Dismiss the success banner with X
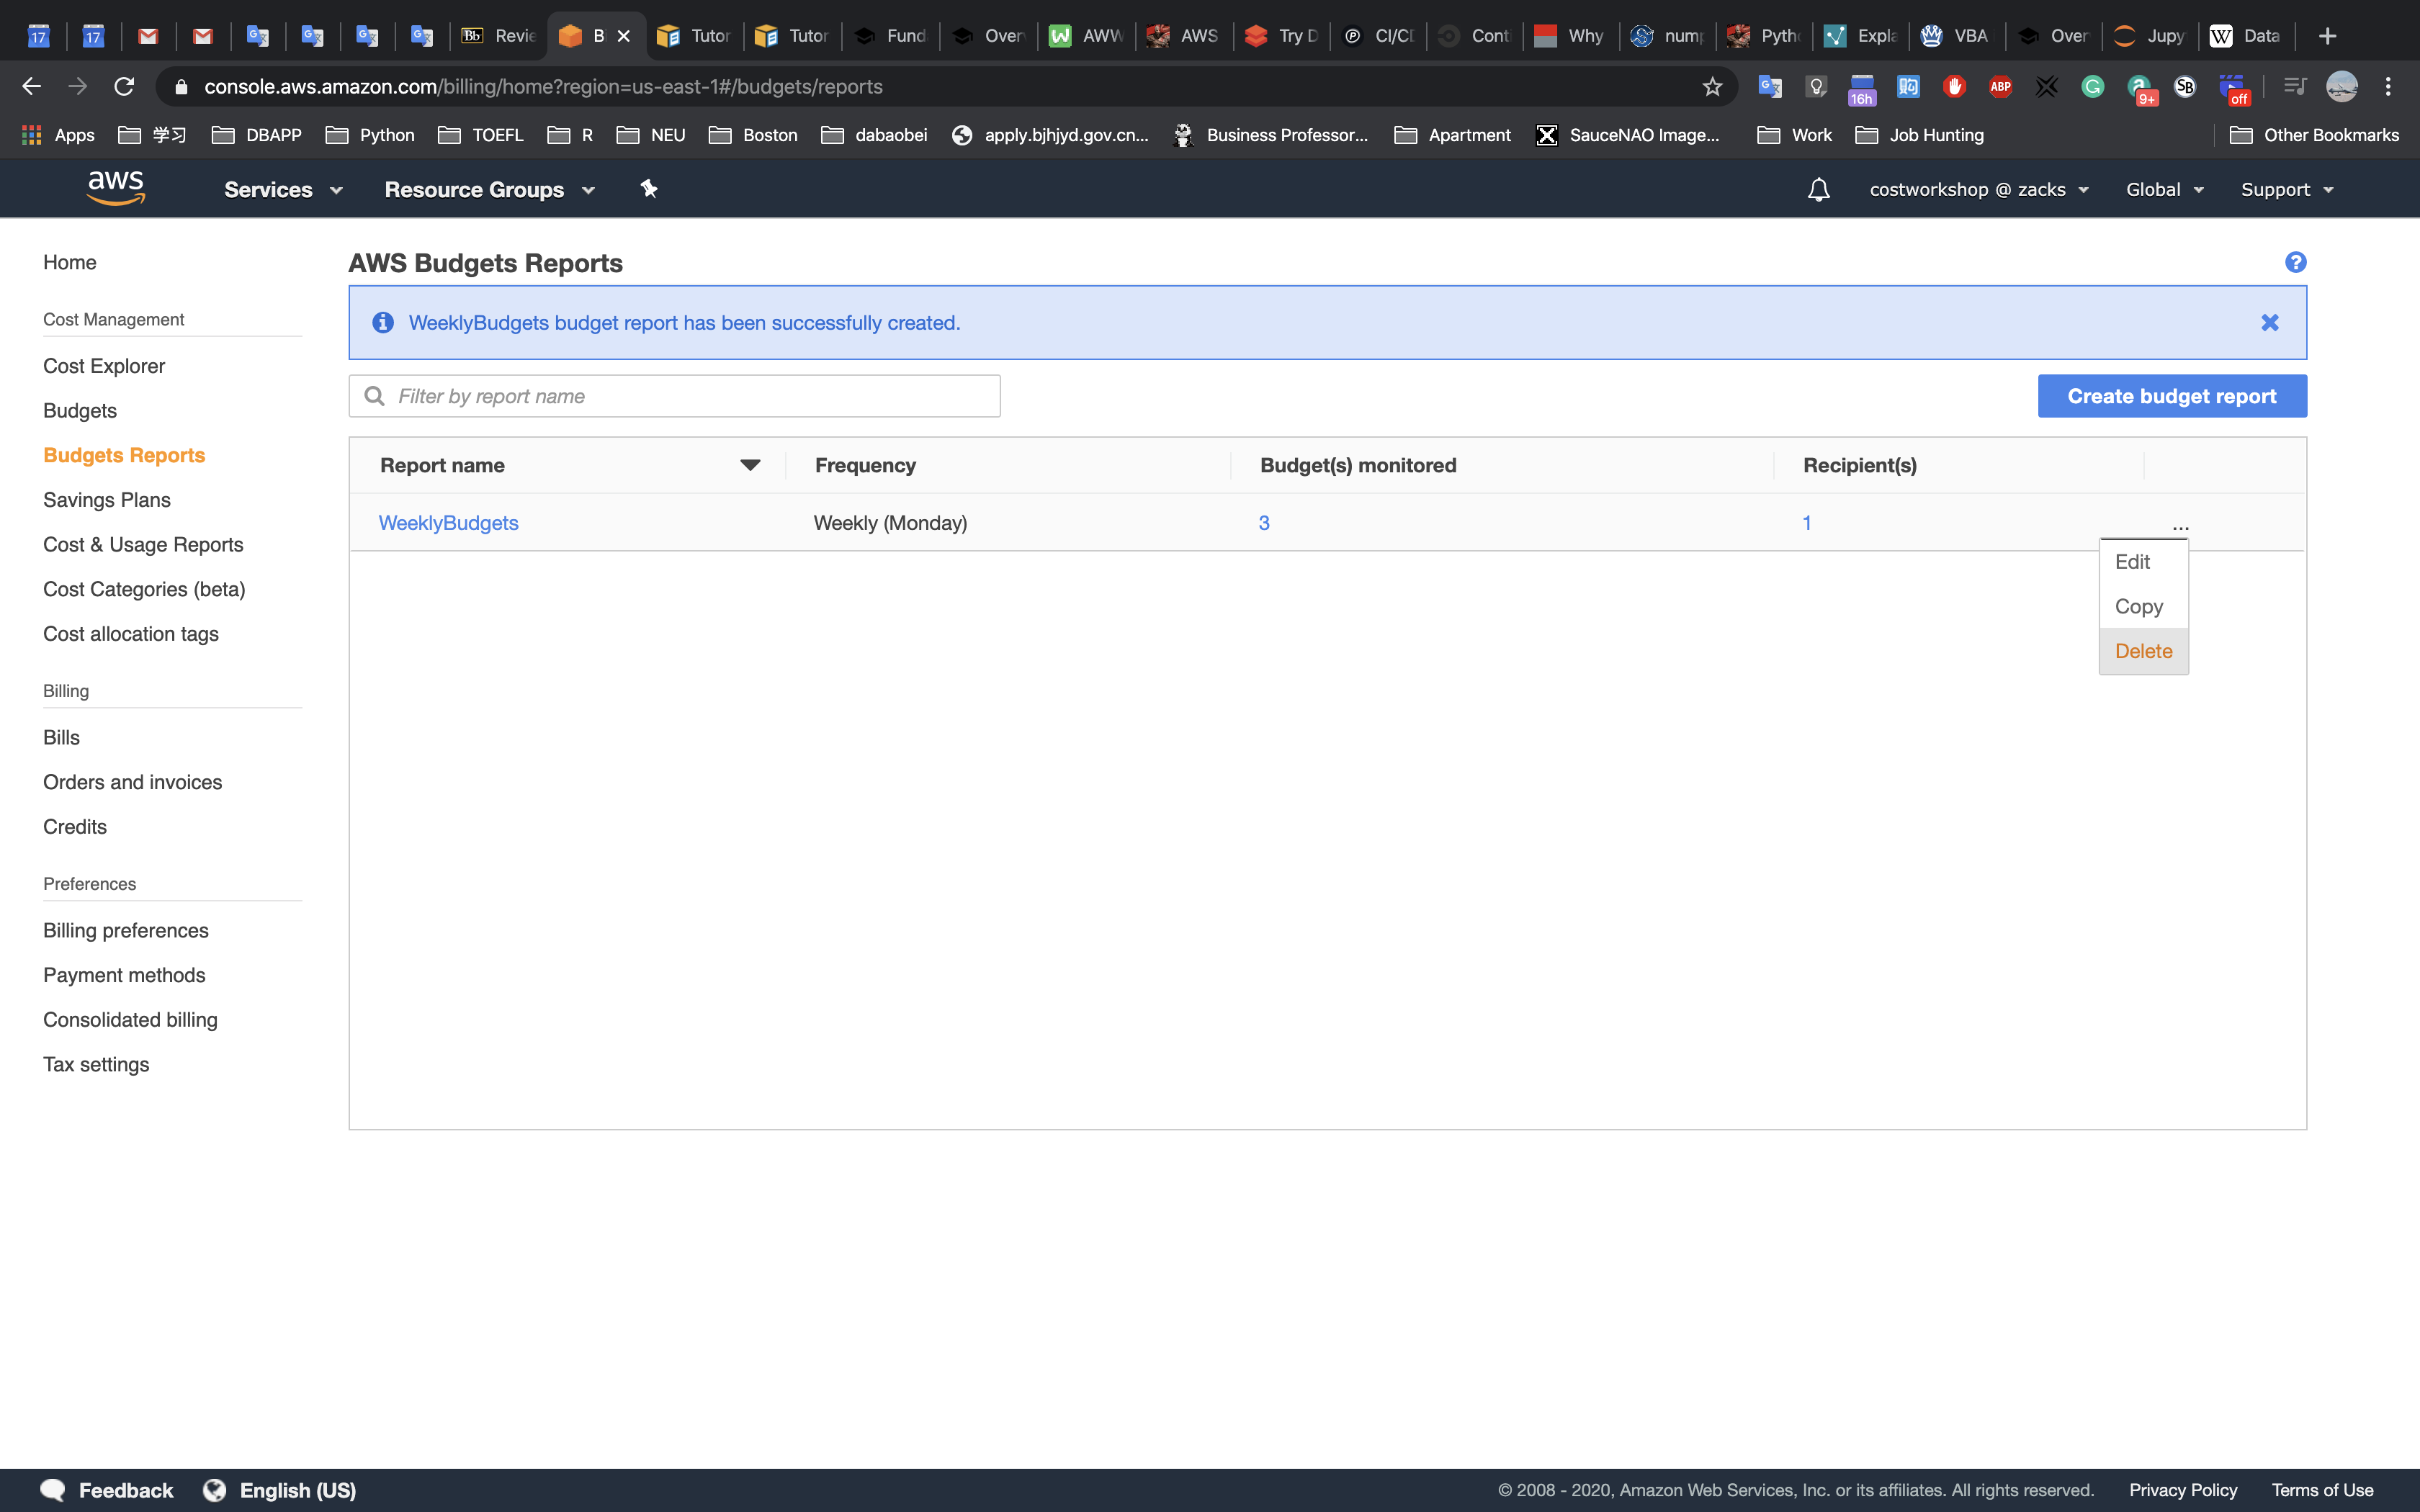The image size is (2420, 1512). coord(2269,323)
